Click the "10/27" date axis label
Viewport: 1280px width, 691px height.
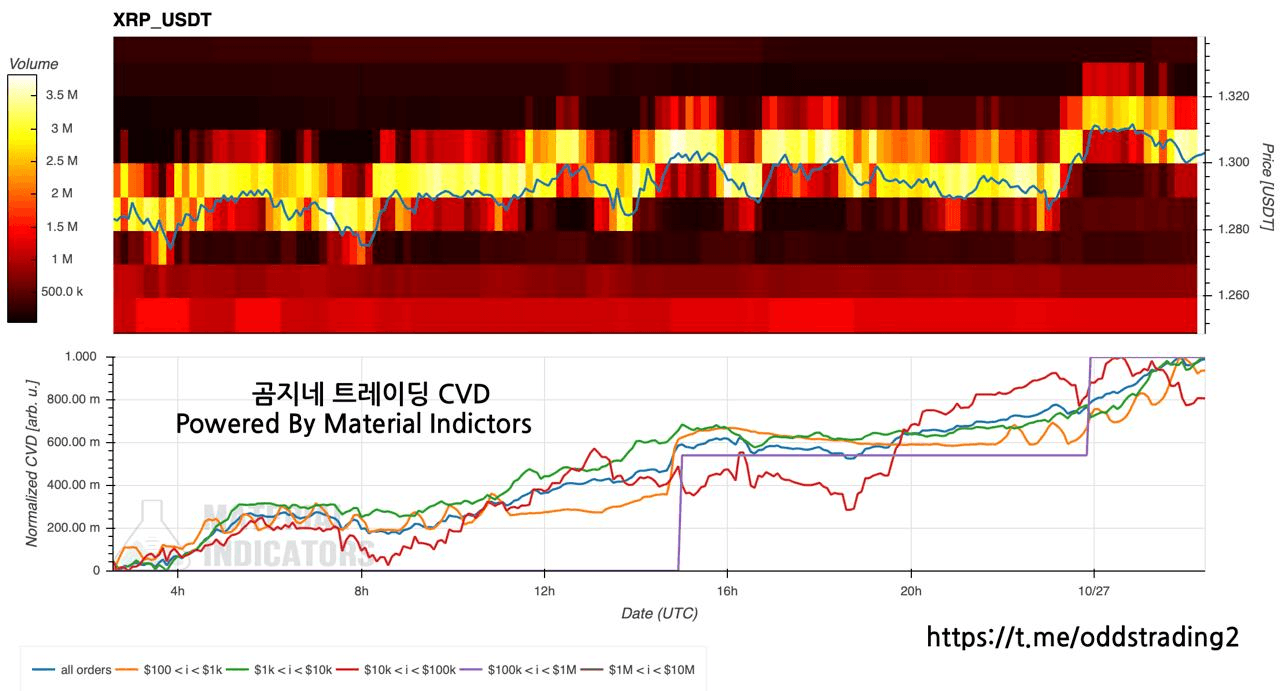click(1093, 589)
